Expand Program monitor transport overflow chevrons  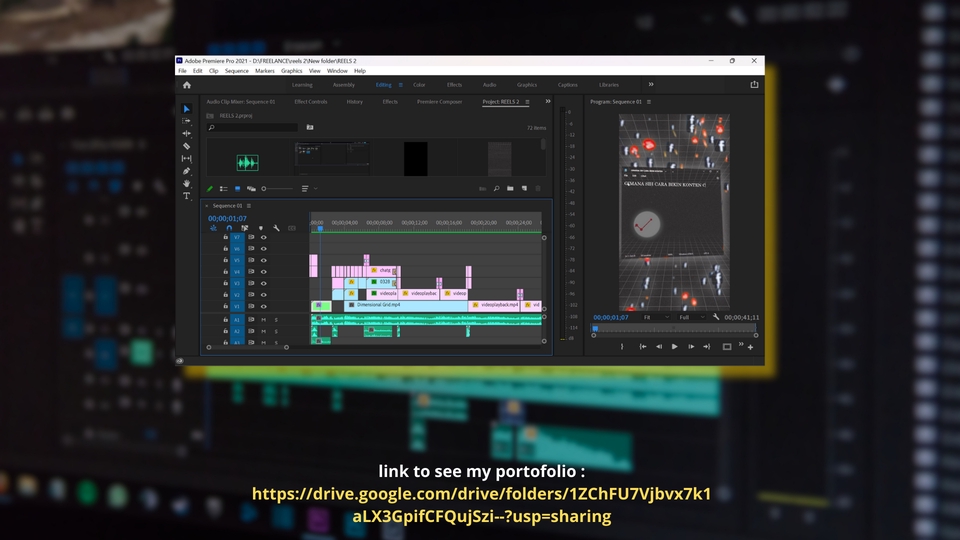pos(741,345)
